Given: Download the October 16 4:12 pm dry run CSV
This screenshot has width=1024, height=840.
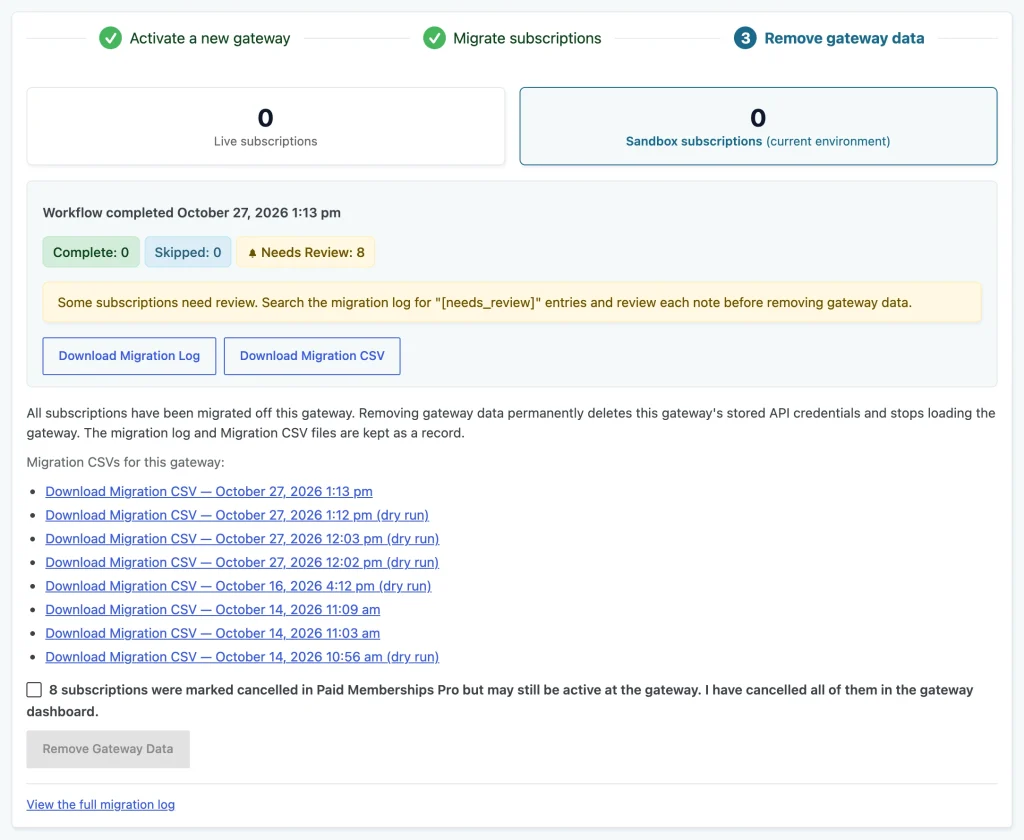Looking at the screenshot, I should 238,586.
